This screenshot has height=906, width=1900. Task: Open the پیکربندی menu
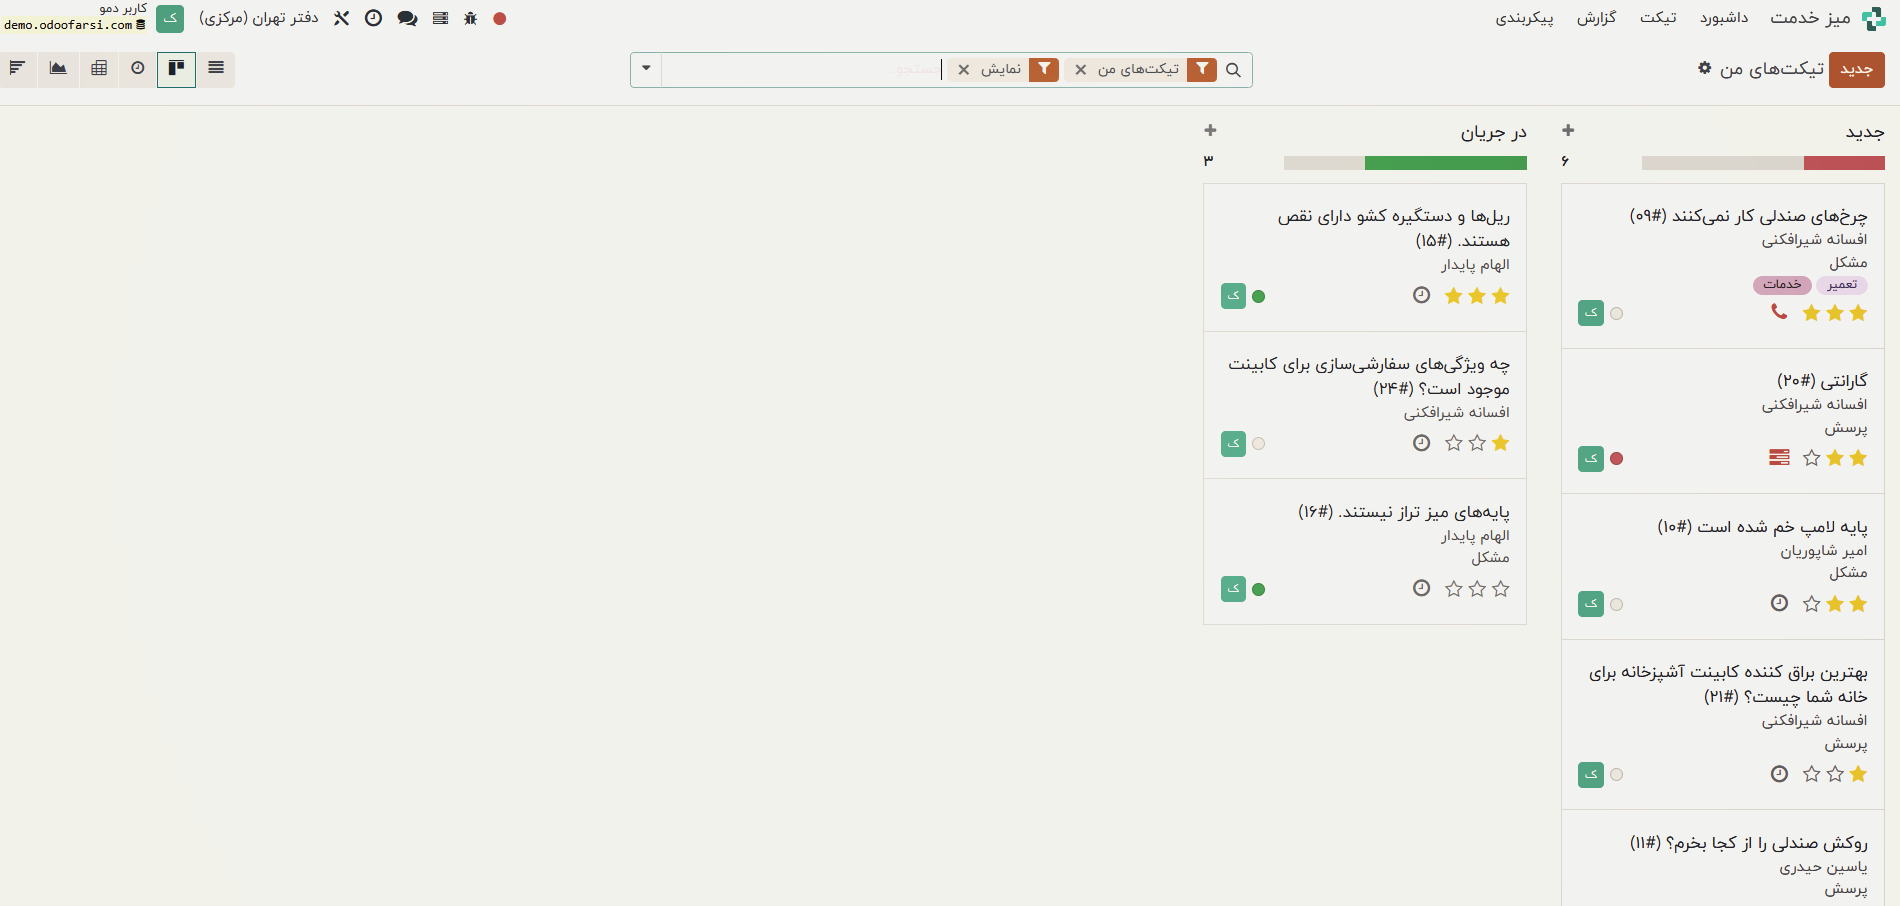[1524, 18]
